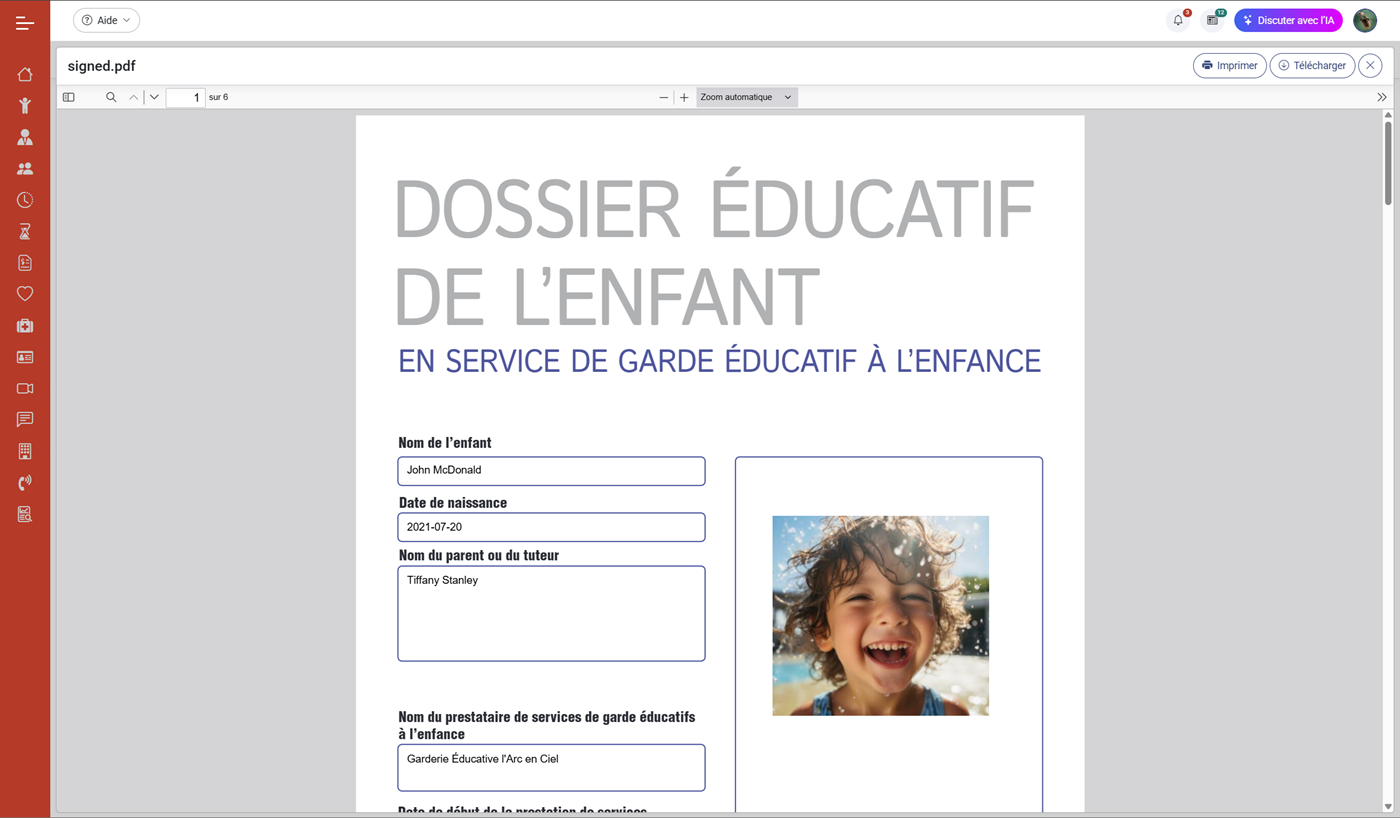1400x818 pixels.
Task: Open the attendance clock sidebar icon
Action: tap(24, 199)
